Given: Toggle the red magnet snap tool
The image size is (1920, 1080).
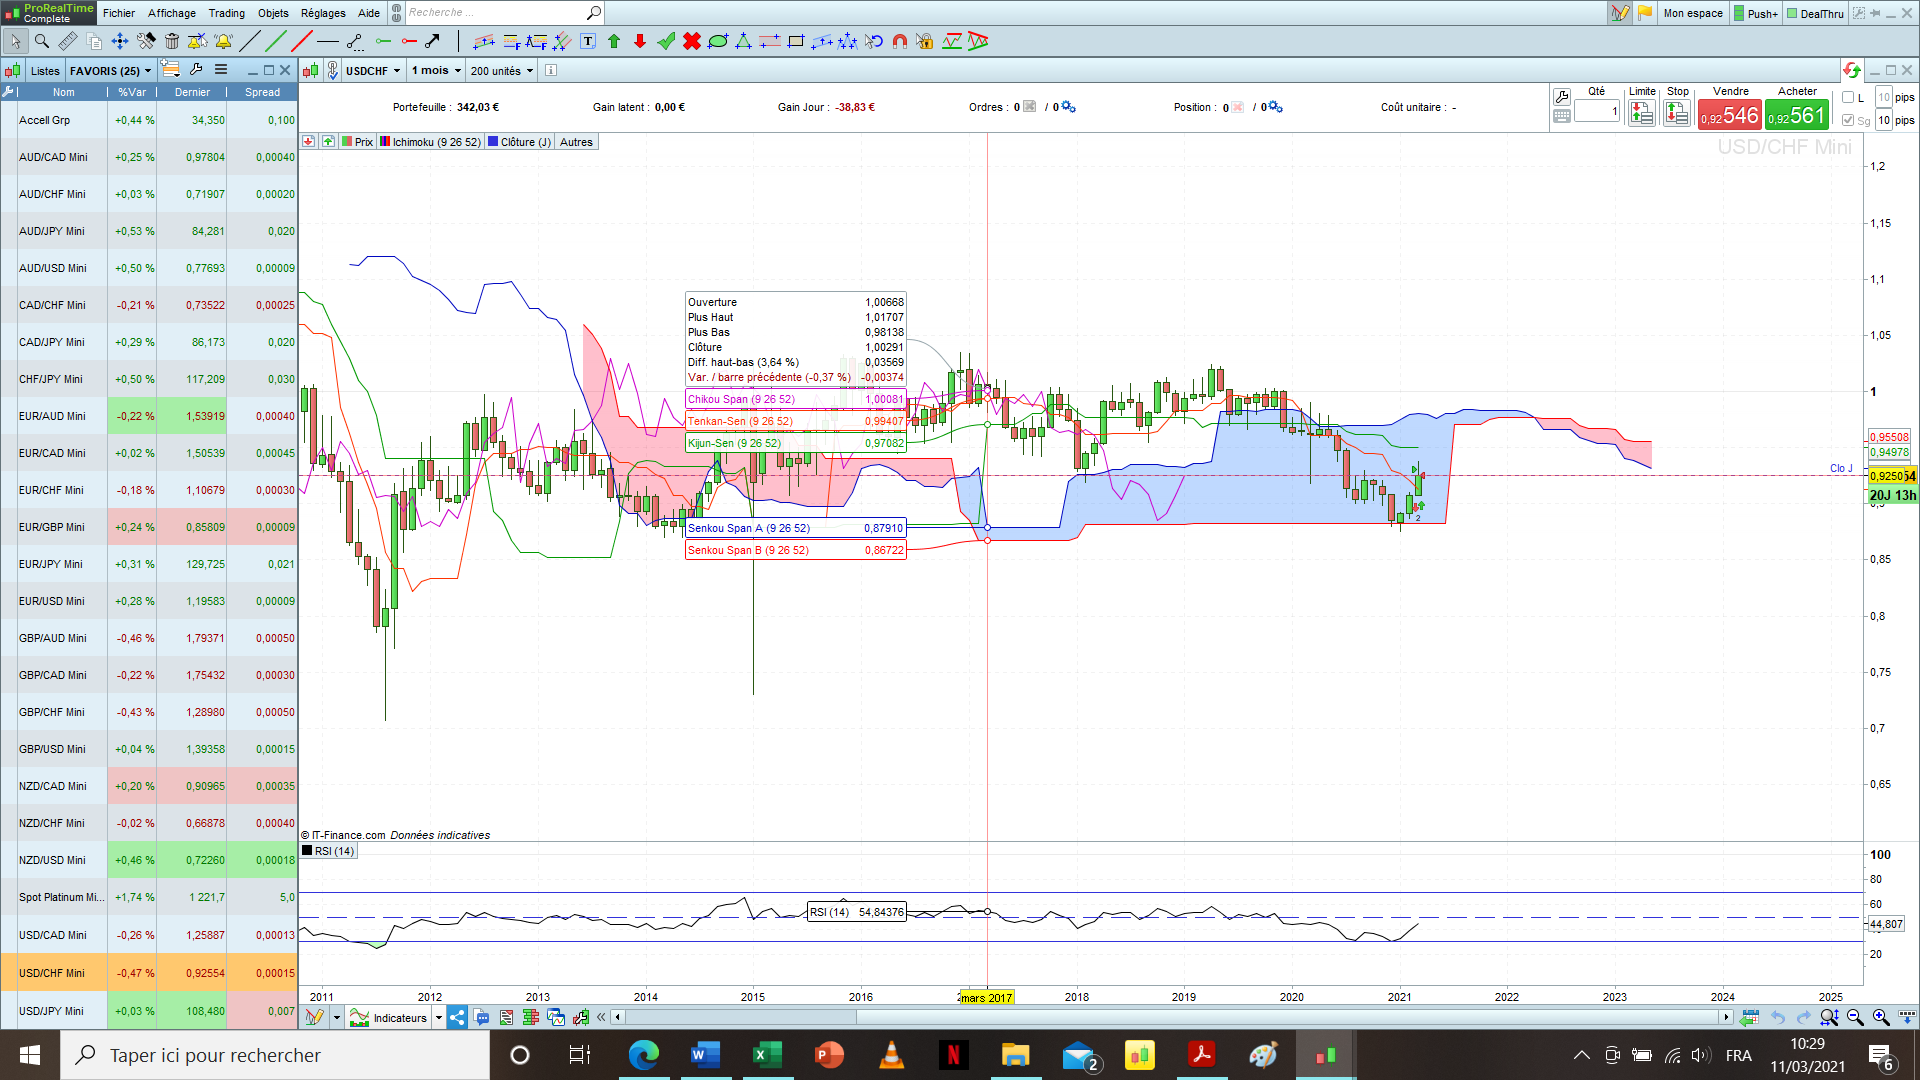Looking at the screenshot, I should [900, 41].
